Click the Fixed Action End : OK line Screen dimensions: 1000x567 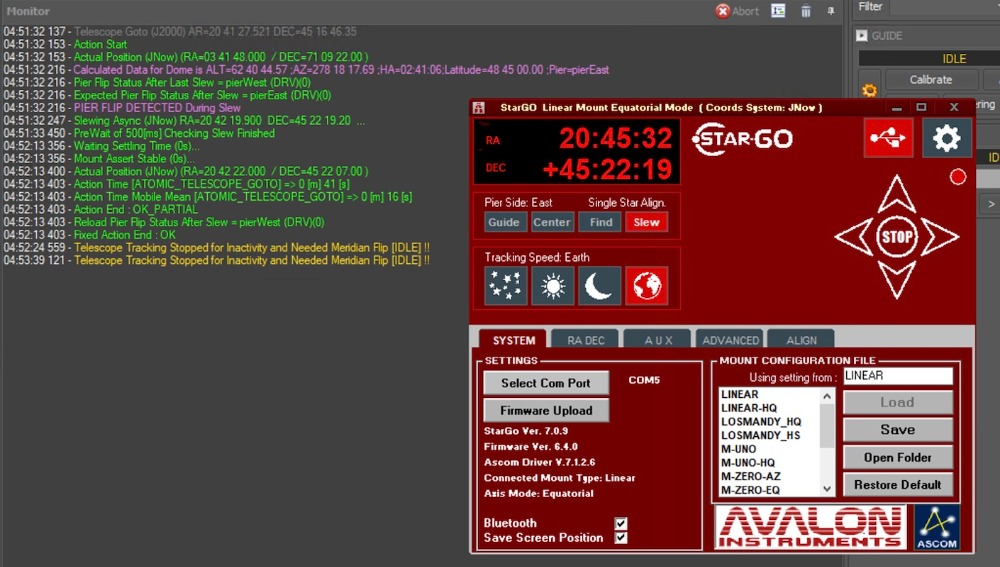(124, 235)
